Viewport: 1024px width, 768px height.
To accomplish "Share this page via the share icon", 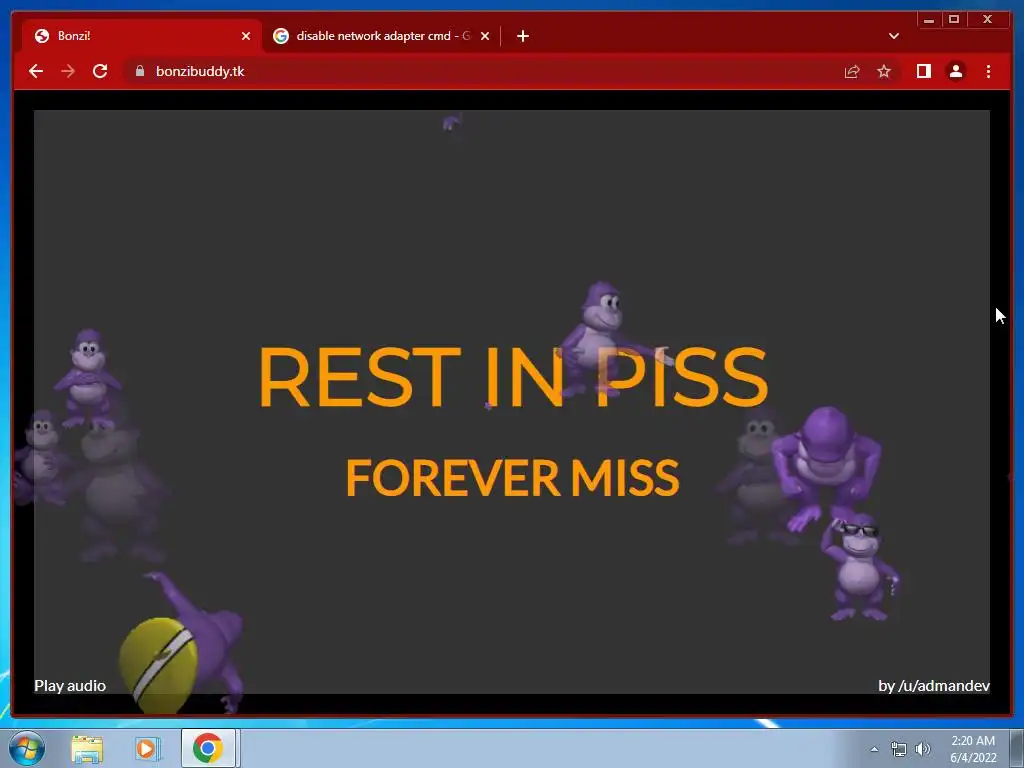I will point(852,71).
